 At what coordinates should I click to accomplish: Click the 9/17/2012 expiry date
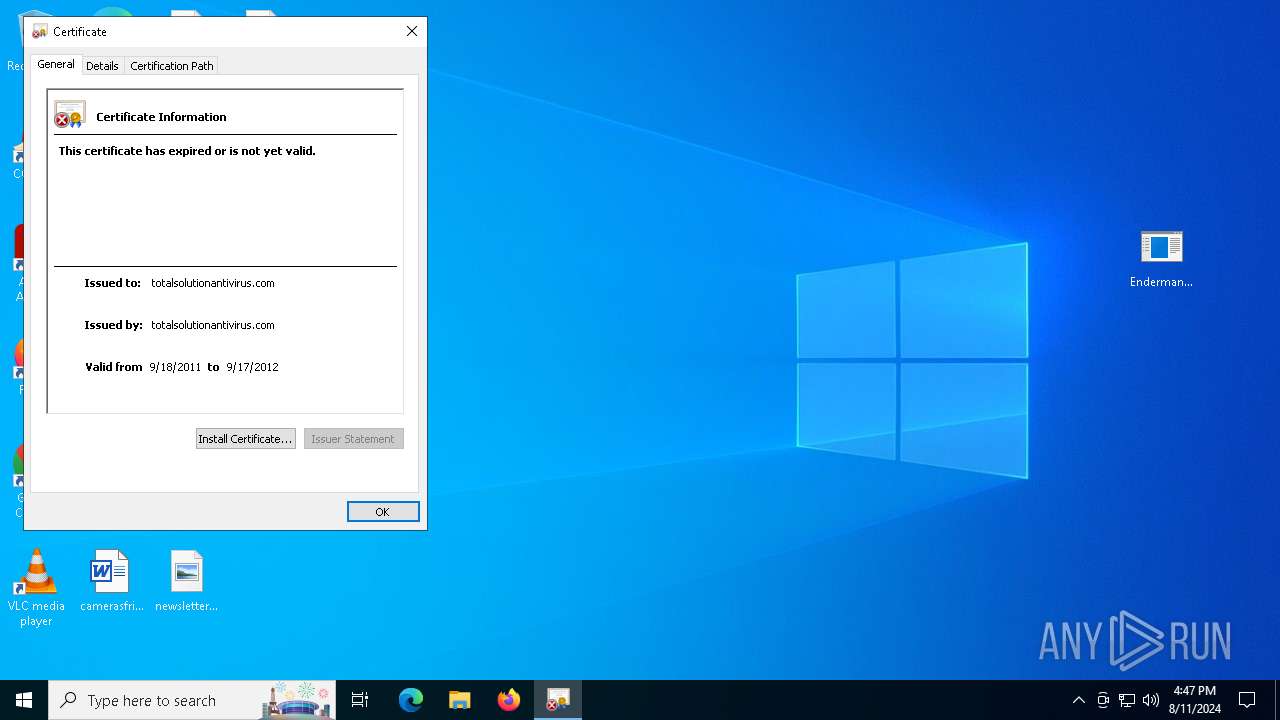252,367
